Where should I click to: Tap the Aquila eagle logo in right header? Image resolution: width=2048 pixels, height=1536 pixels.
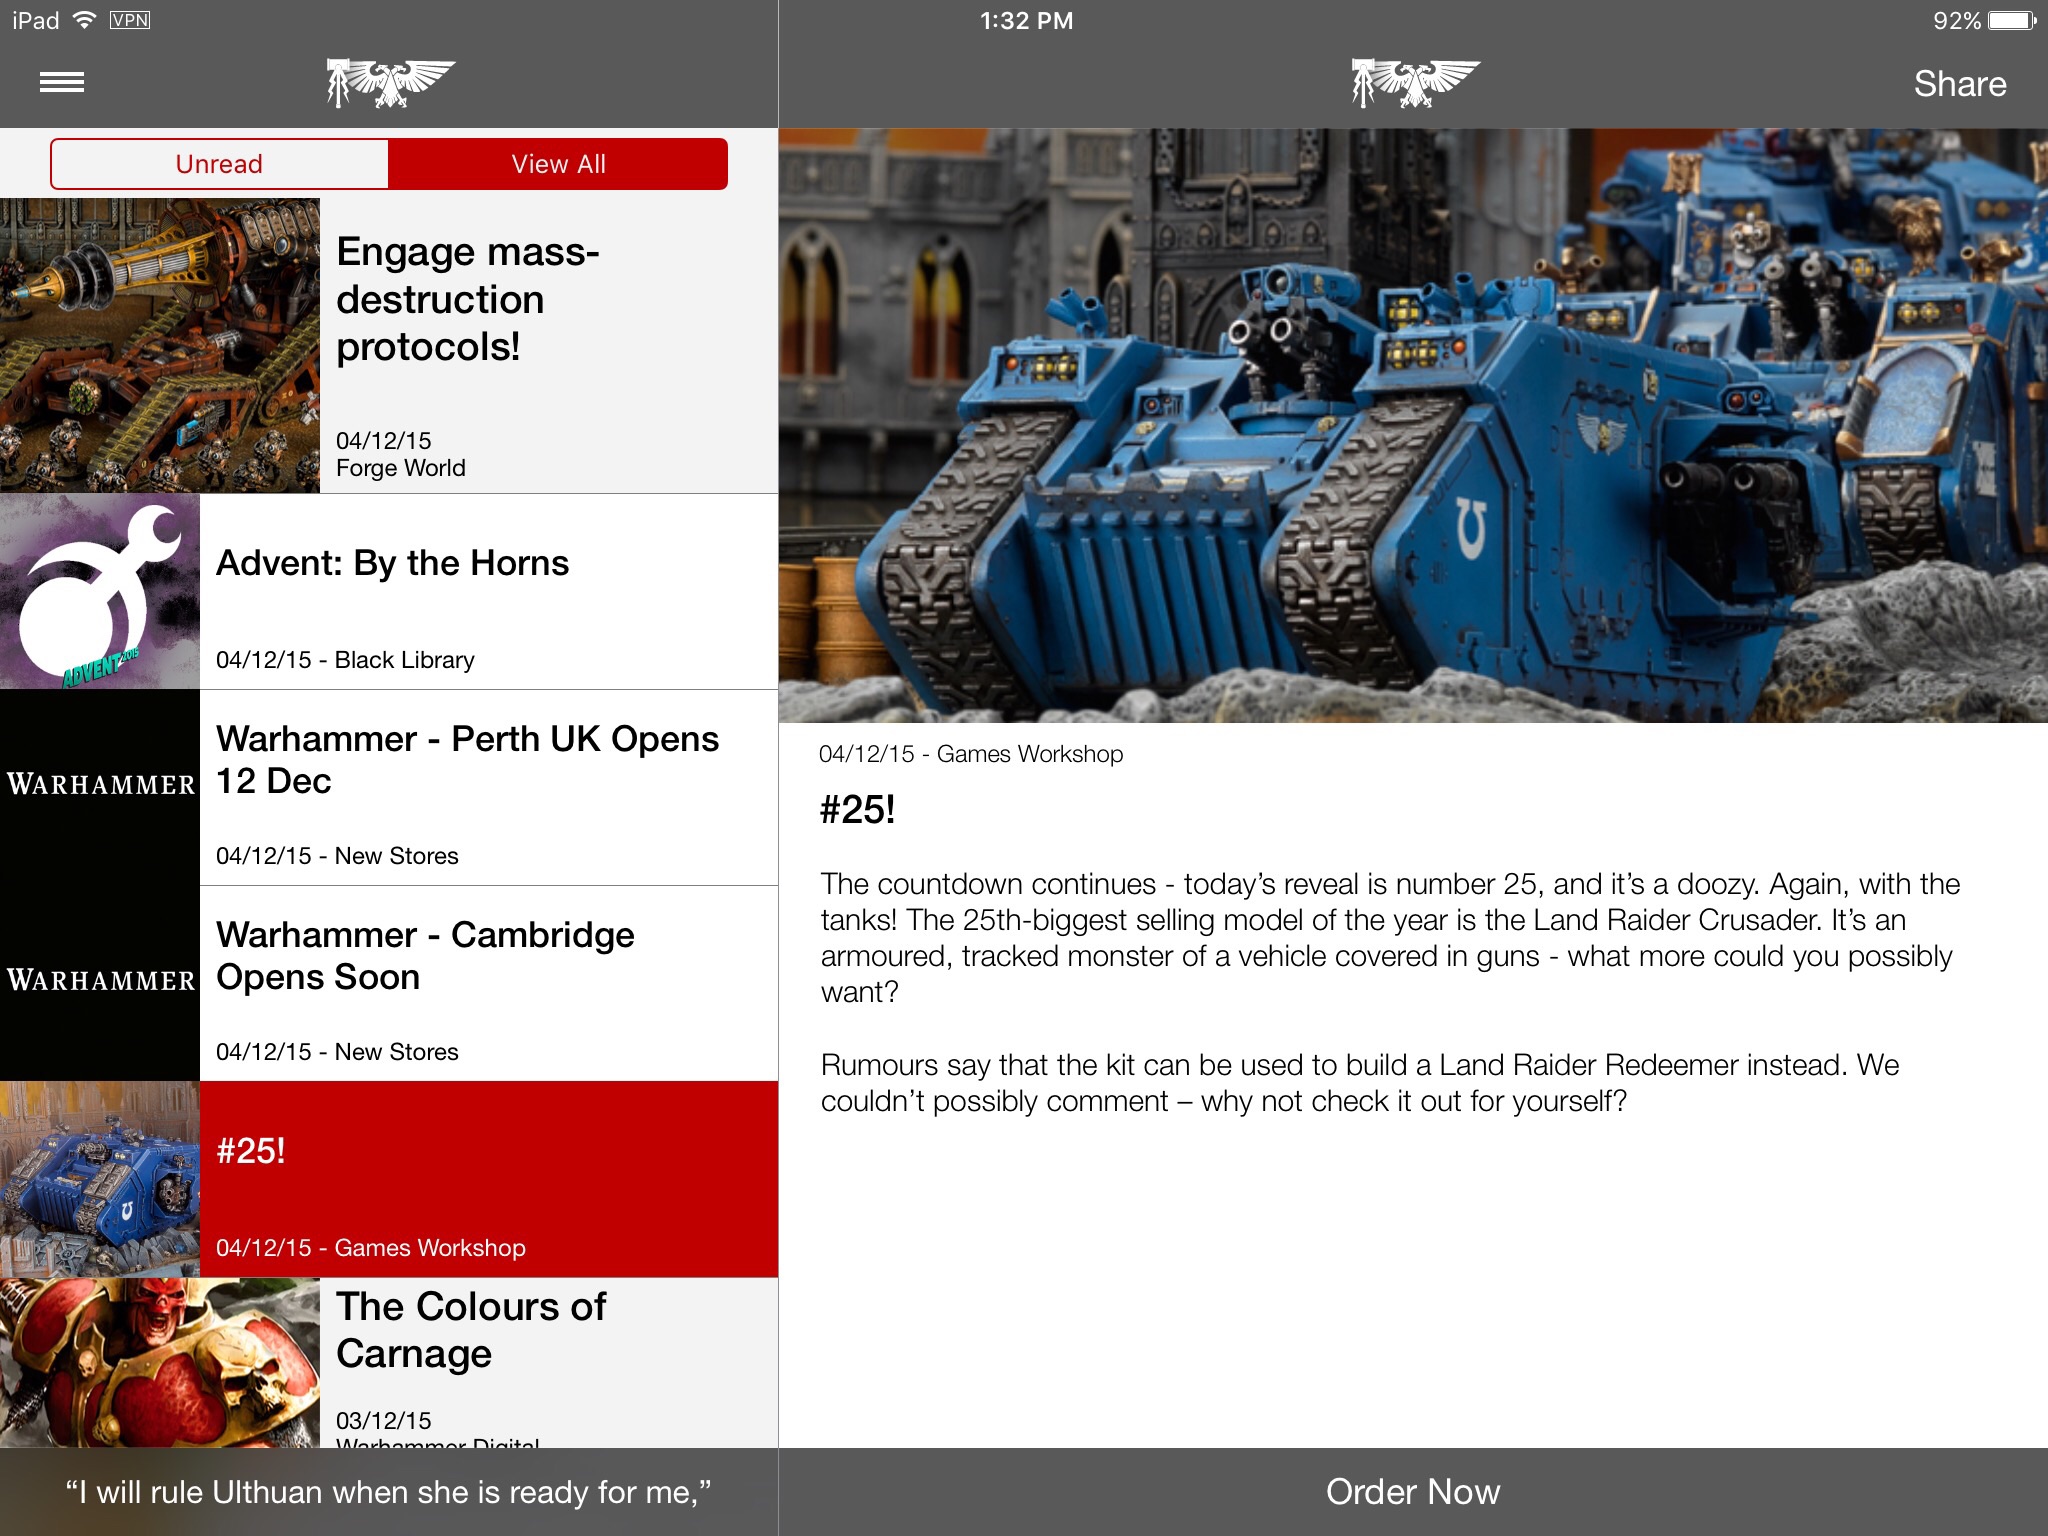(1414, 83)
